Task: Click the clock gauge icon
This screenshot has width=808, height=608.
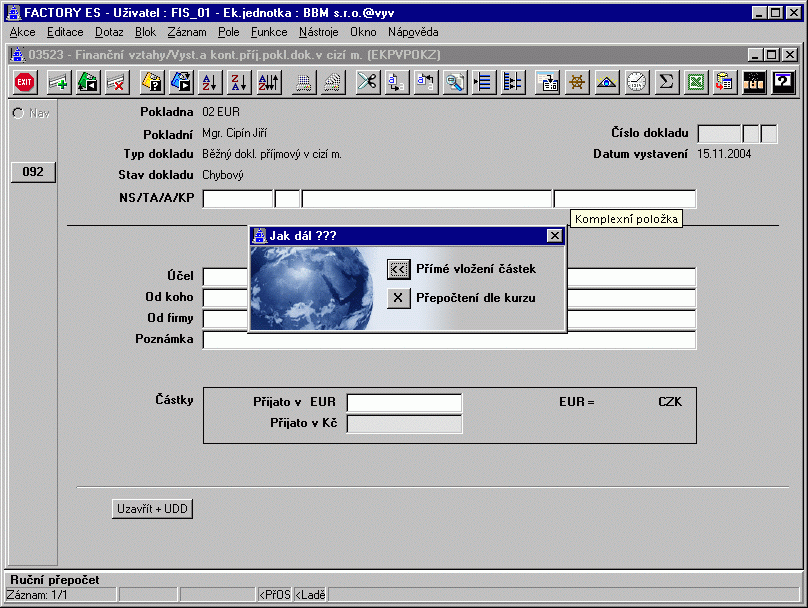Action: click(x=636, y=82)
